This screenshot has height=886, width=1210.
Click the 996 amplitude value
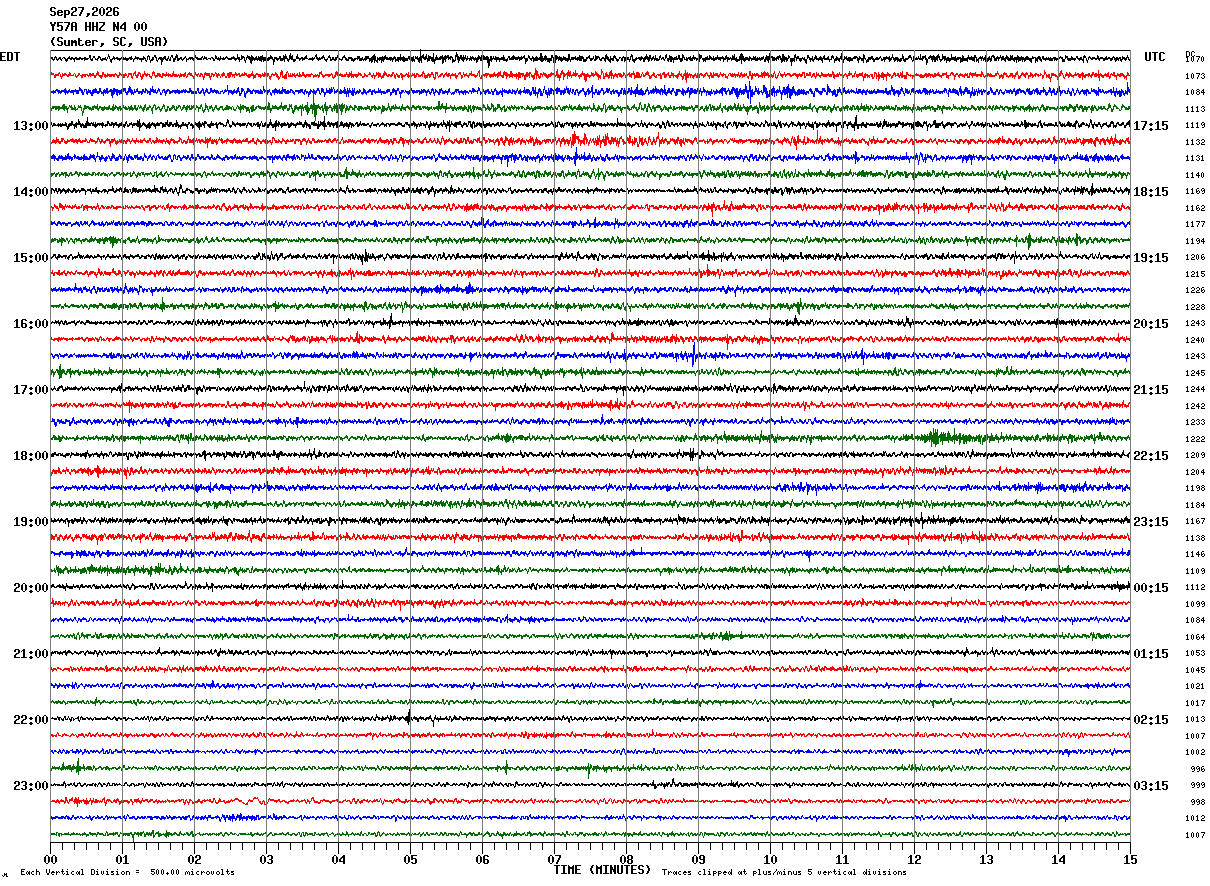click(1197, 770)
